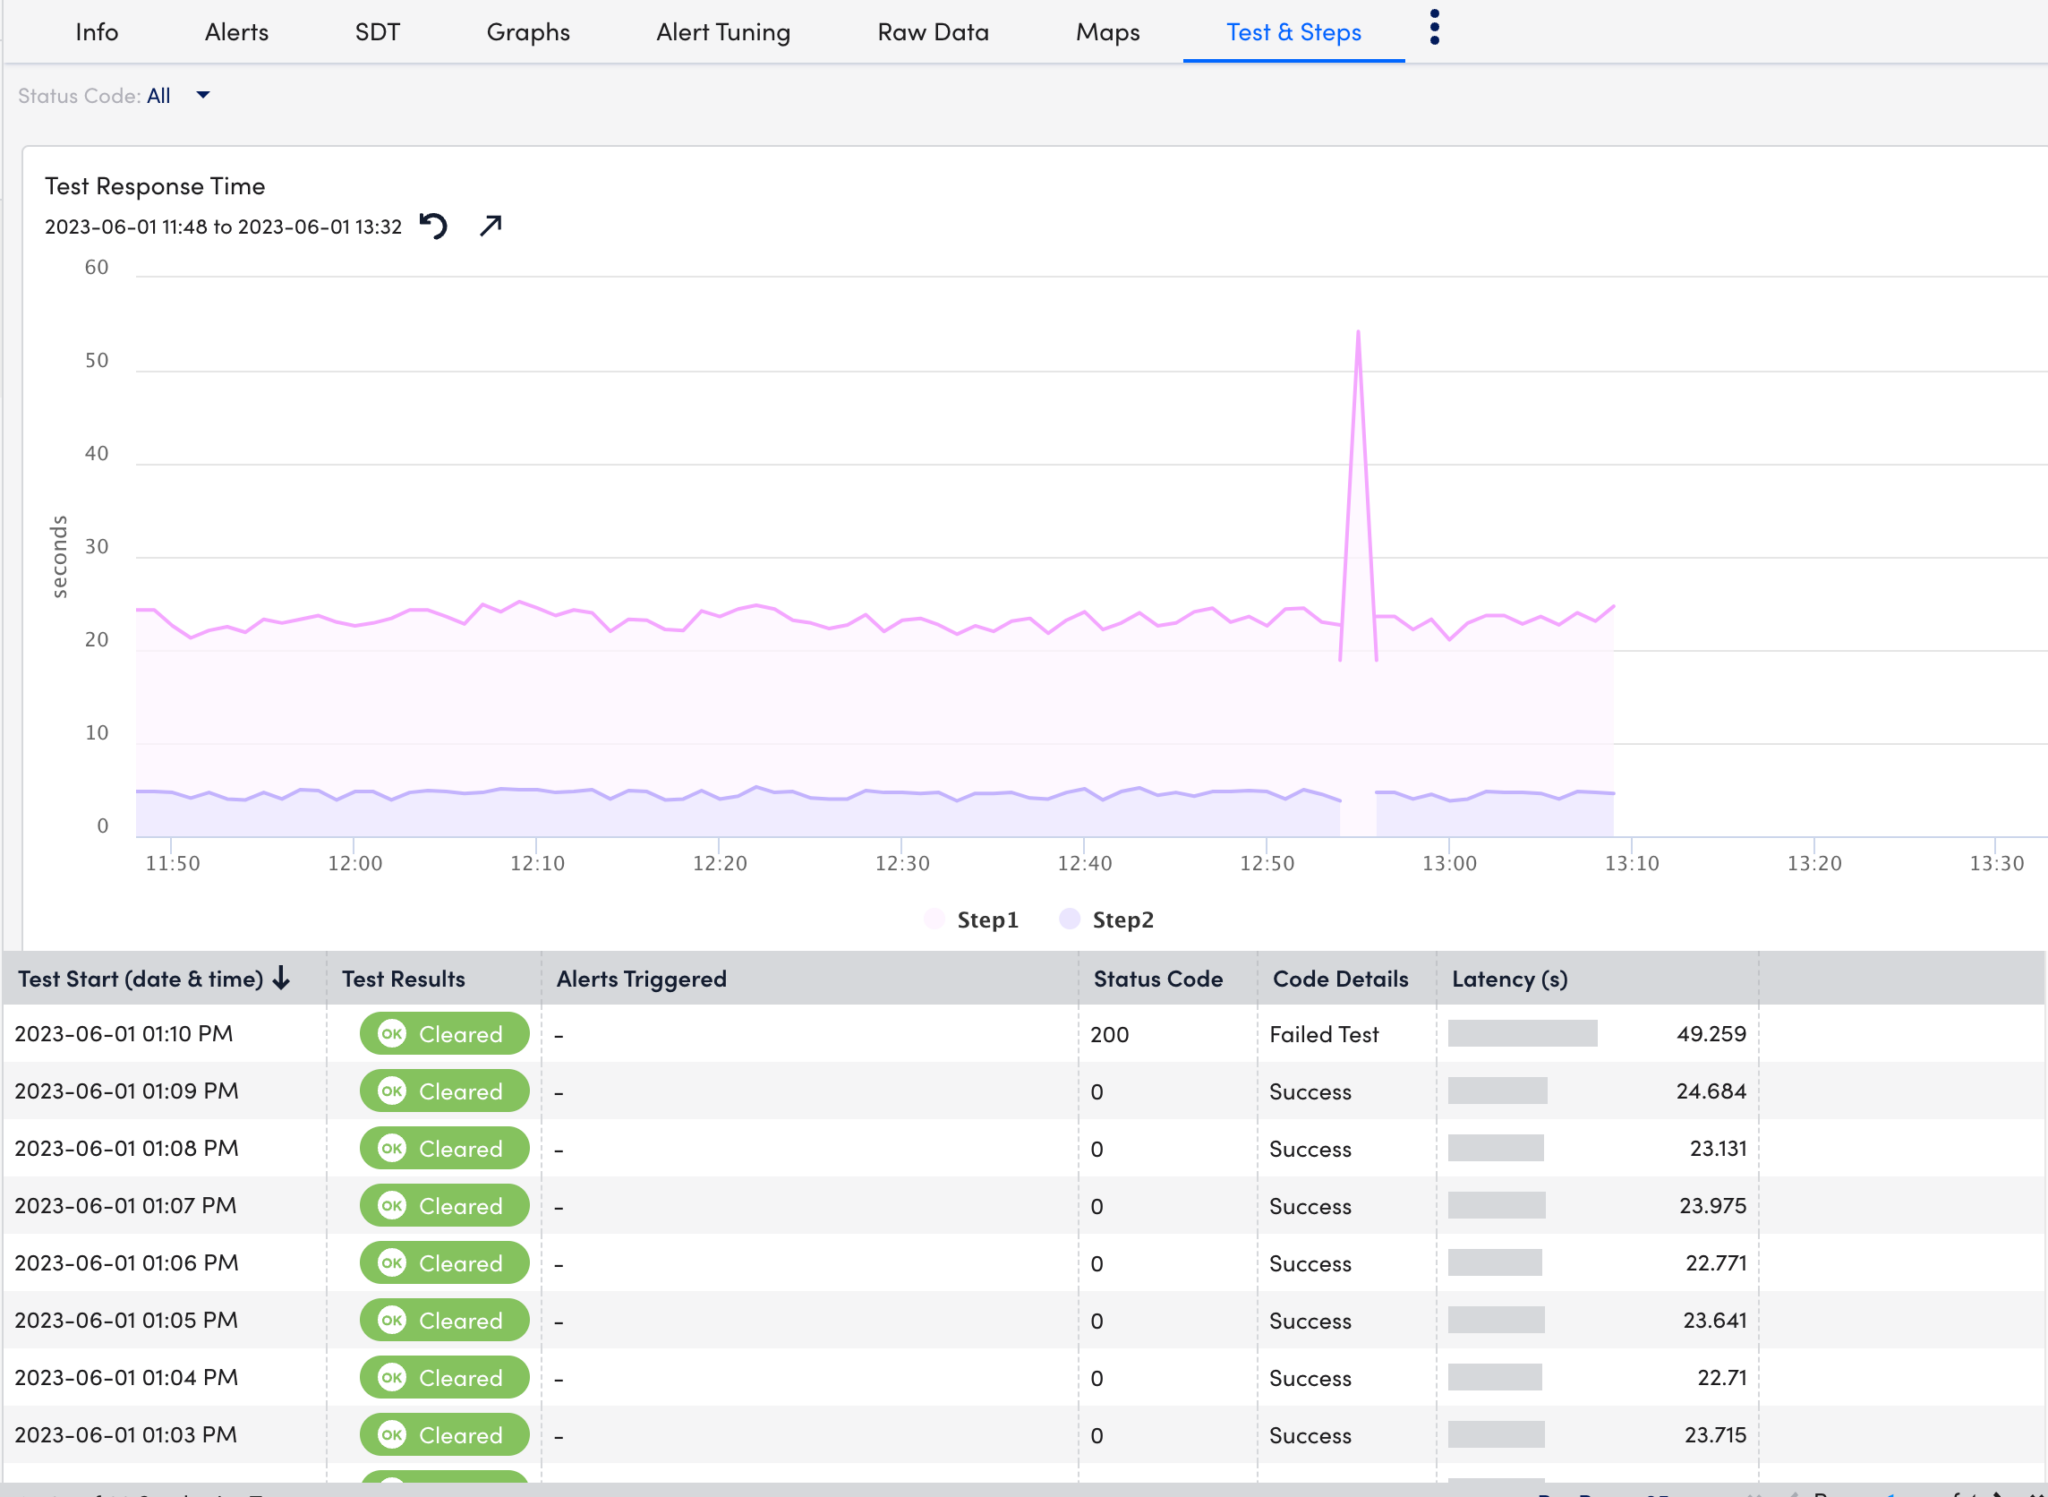Reset zoom using the undo arrow icon
2048x1497 pixels.
point(433,226)
